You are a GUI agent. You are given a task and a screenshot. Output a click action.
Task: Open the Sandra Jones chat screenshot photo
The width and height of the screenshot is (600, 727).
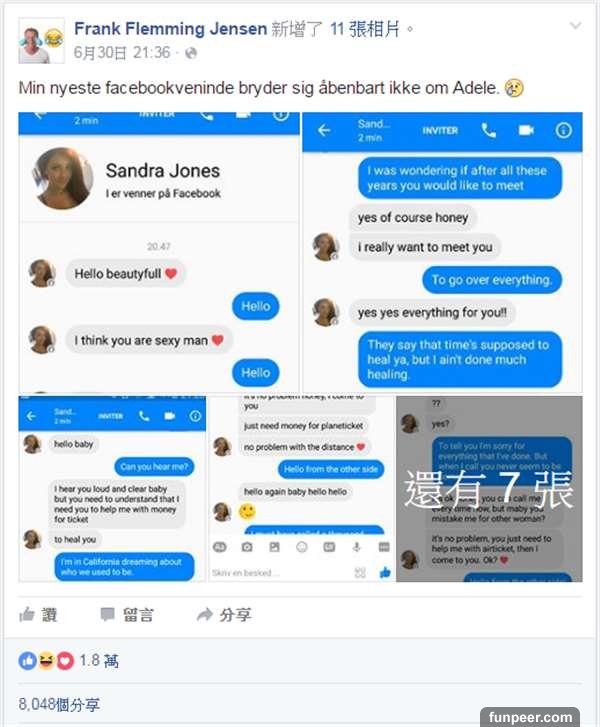159,252
